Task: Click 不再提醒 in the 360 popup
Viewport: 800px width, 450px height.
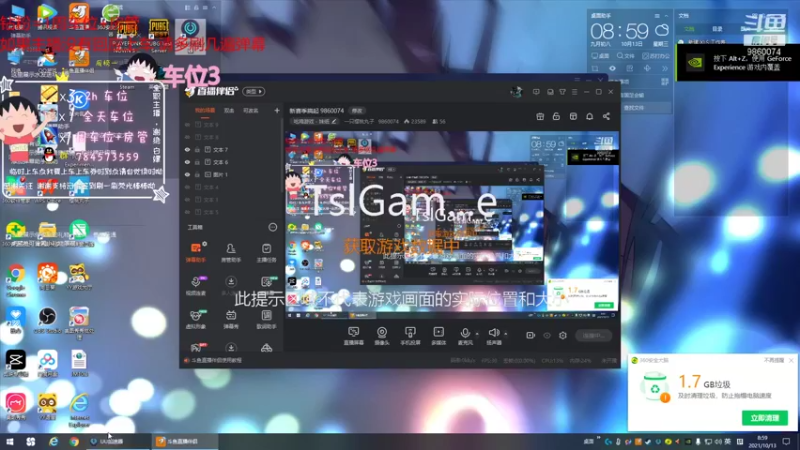Action: [773, 360]
